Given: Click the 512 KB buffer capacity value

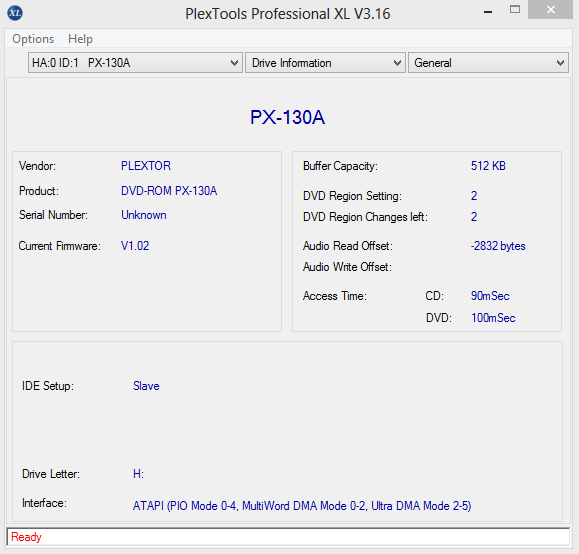Looking at the screenshot, I should tap(488, 166).
